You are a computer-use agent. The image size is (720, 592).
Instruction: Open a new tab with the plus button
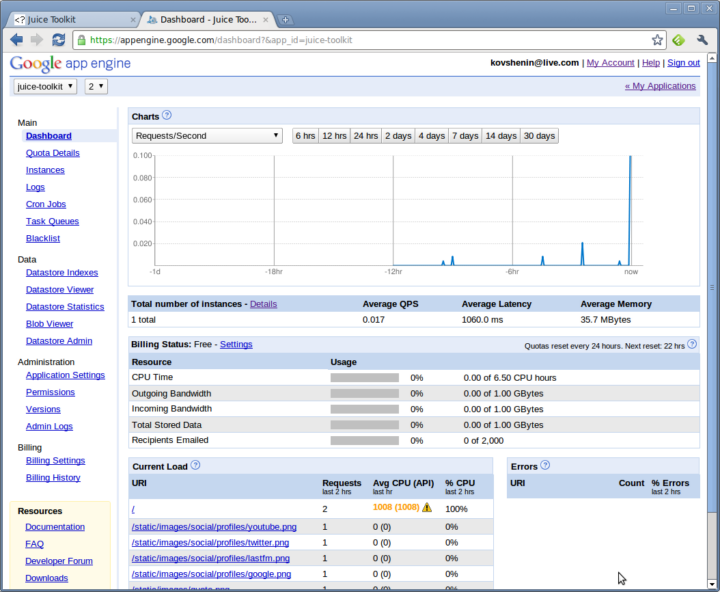click(285, 20)
